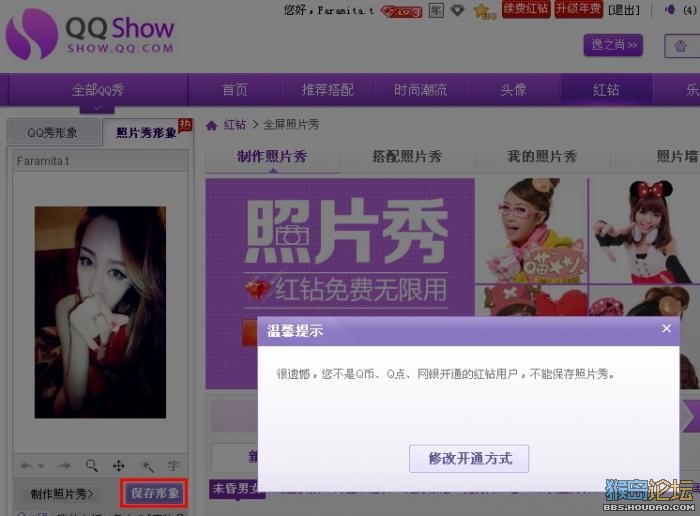Click the 逸之尚 >> button

click(x=613, y=45)
